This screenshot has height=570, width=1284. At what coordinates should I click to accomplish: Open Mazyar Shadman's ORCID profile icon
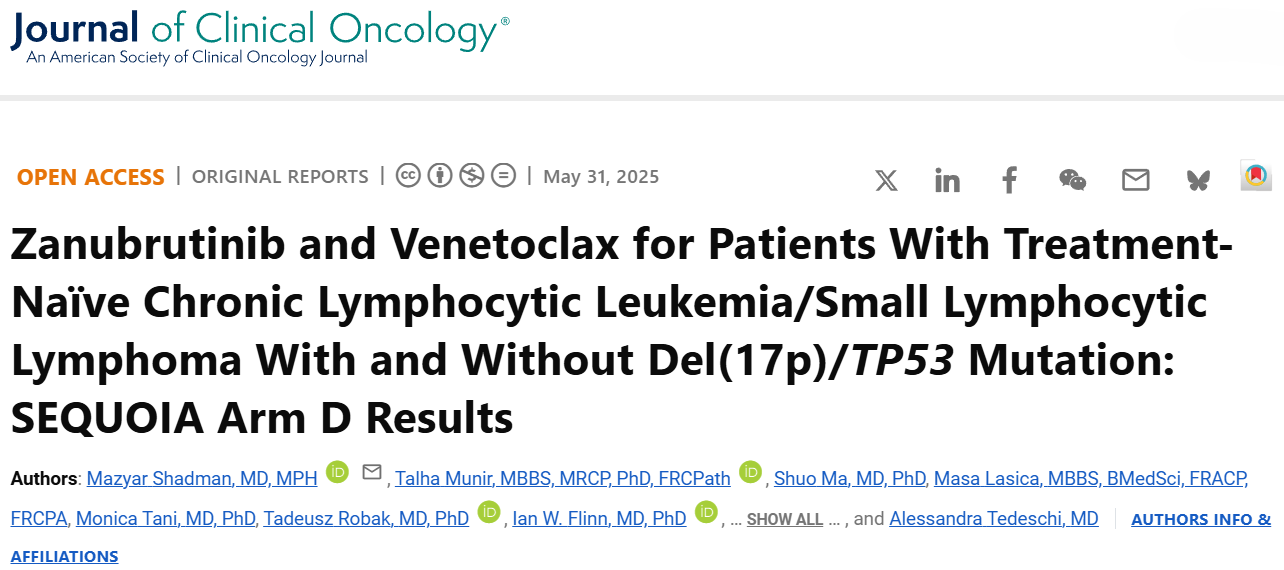[x=337, y=472]
